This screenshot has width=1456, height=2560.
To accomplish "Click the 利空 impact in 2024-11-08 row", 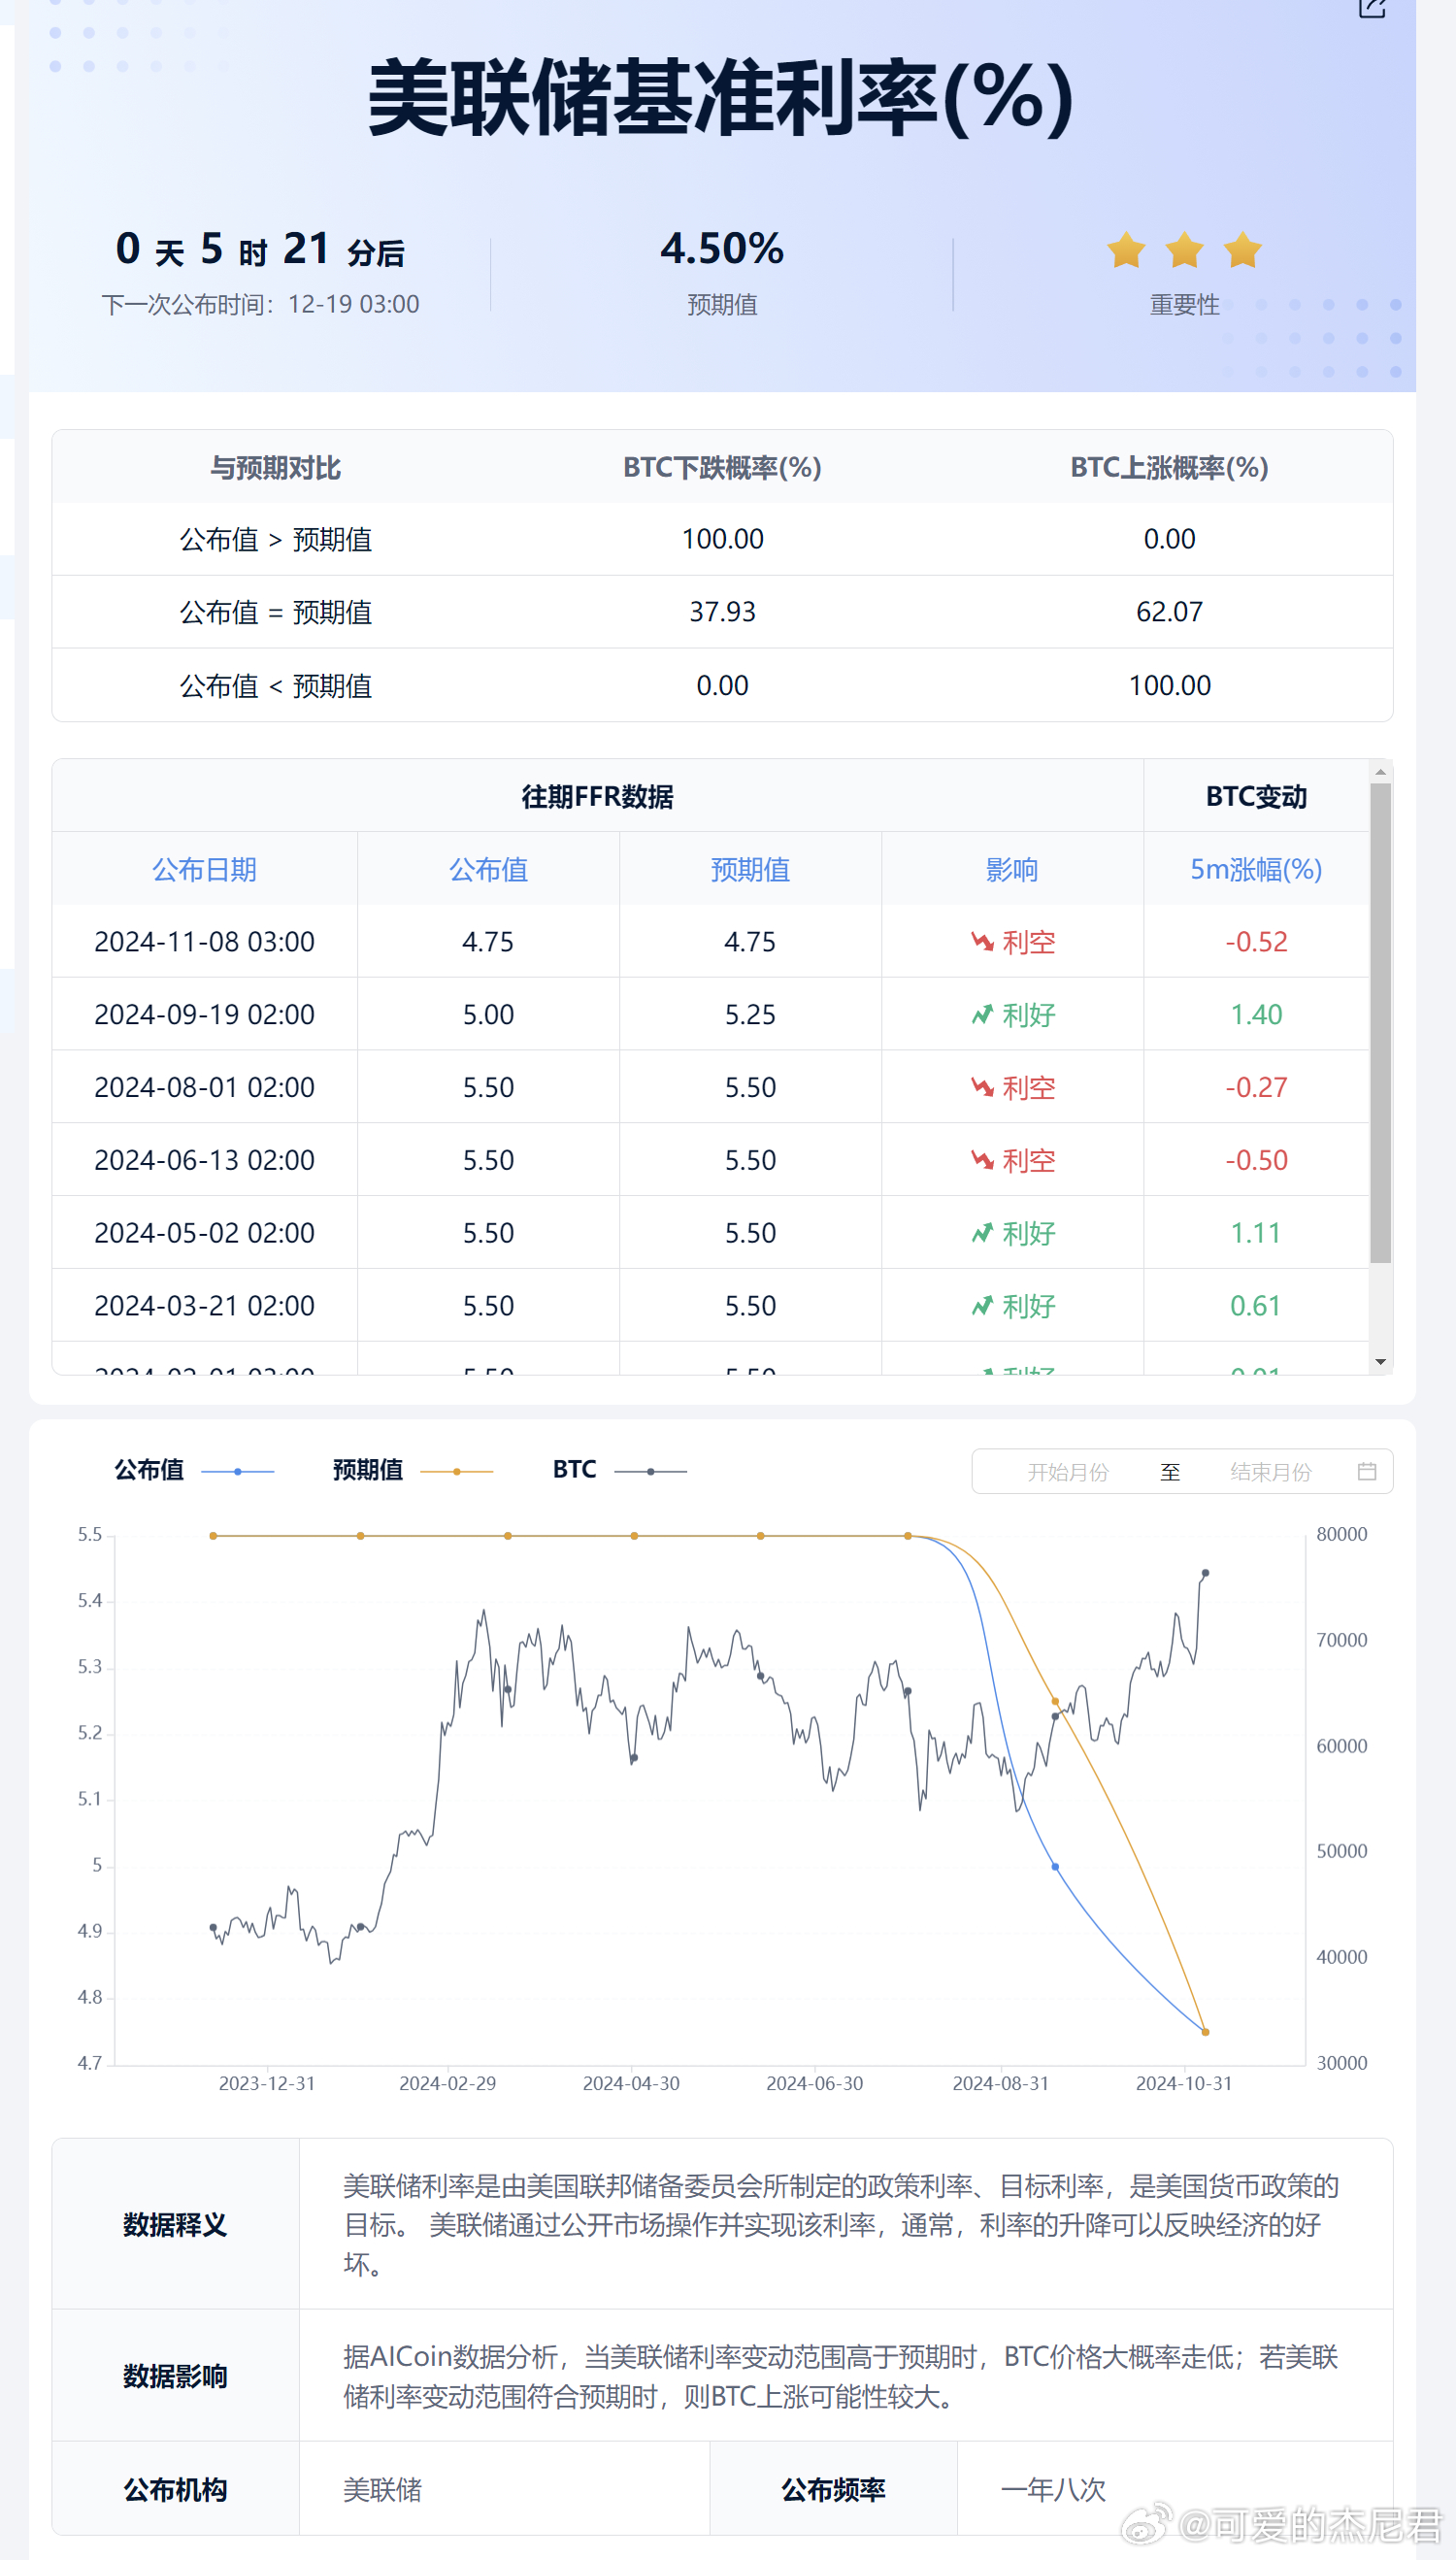I will coord(1013,942).
